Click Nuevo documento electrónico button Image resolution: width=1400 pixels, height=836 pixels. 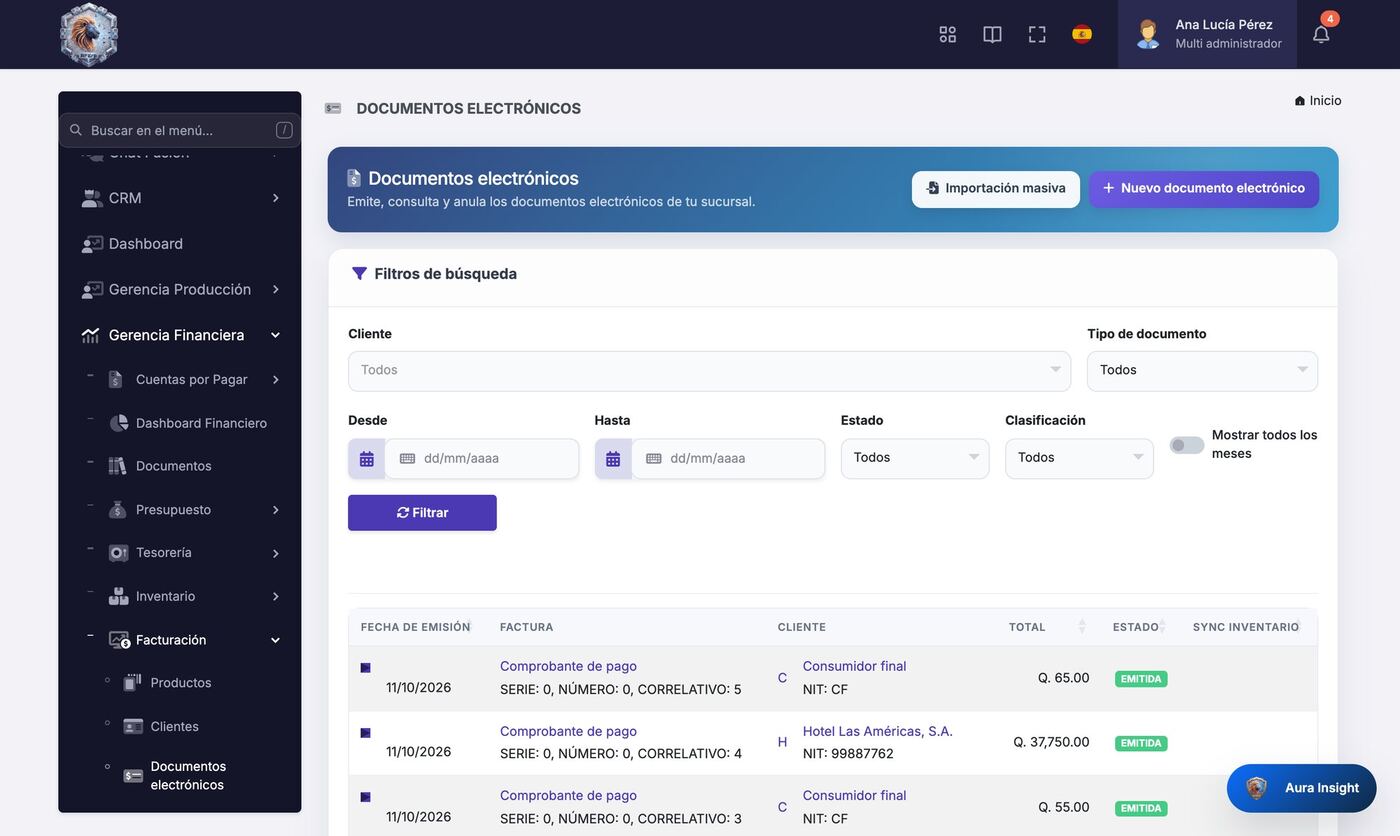coord(1204,189)
